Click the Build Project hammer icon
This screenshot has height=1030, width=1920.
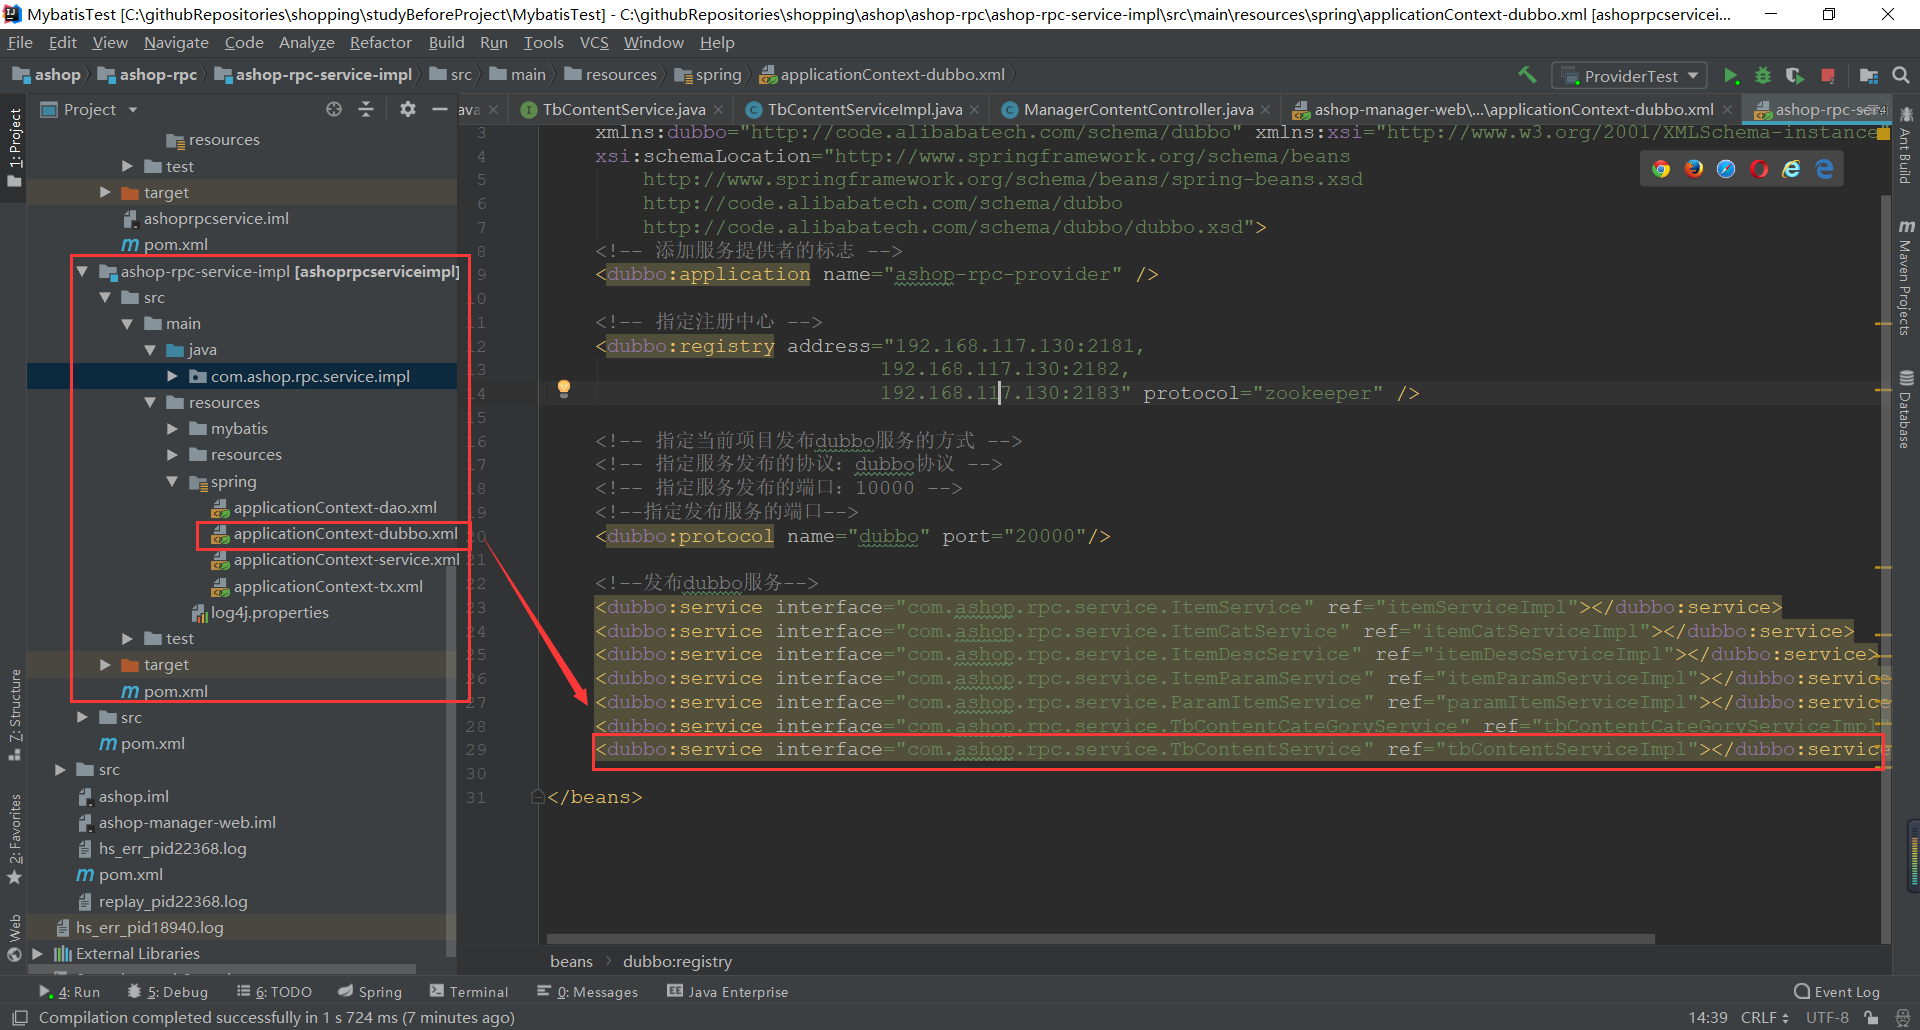point(1527,75)
